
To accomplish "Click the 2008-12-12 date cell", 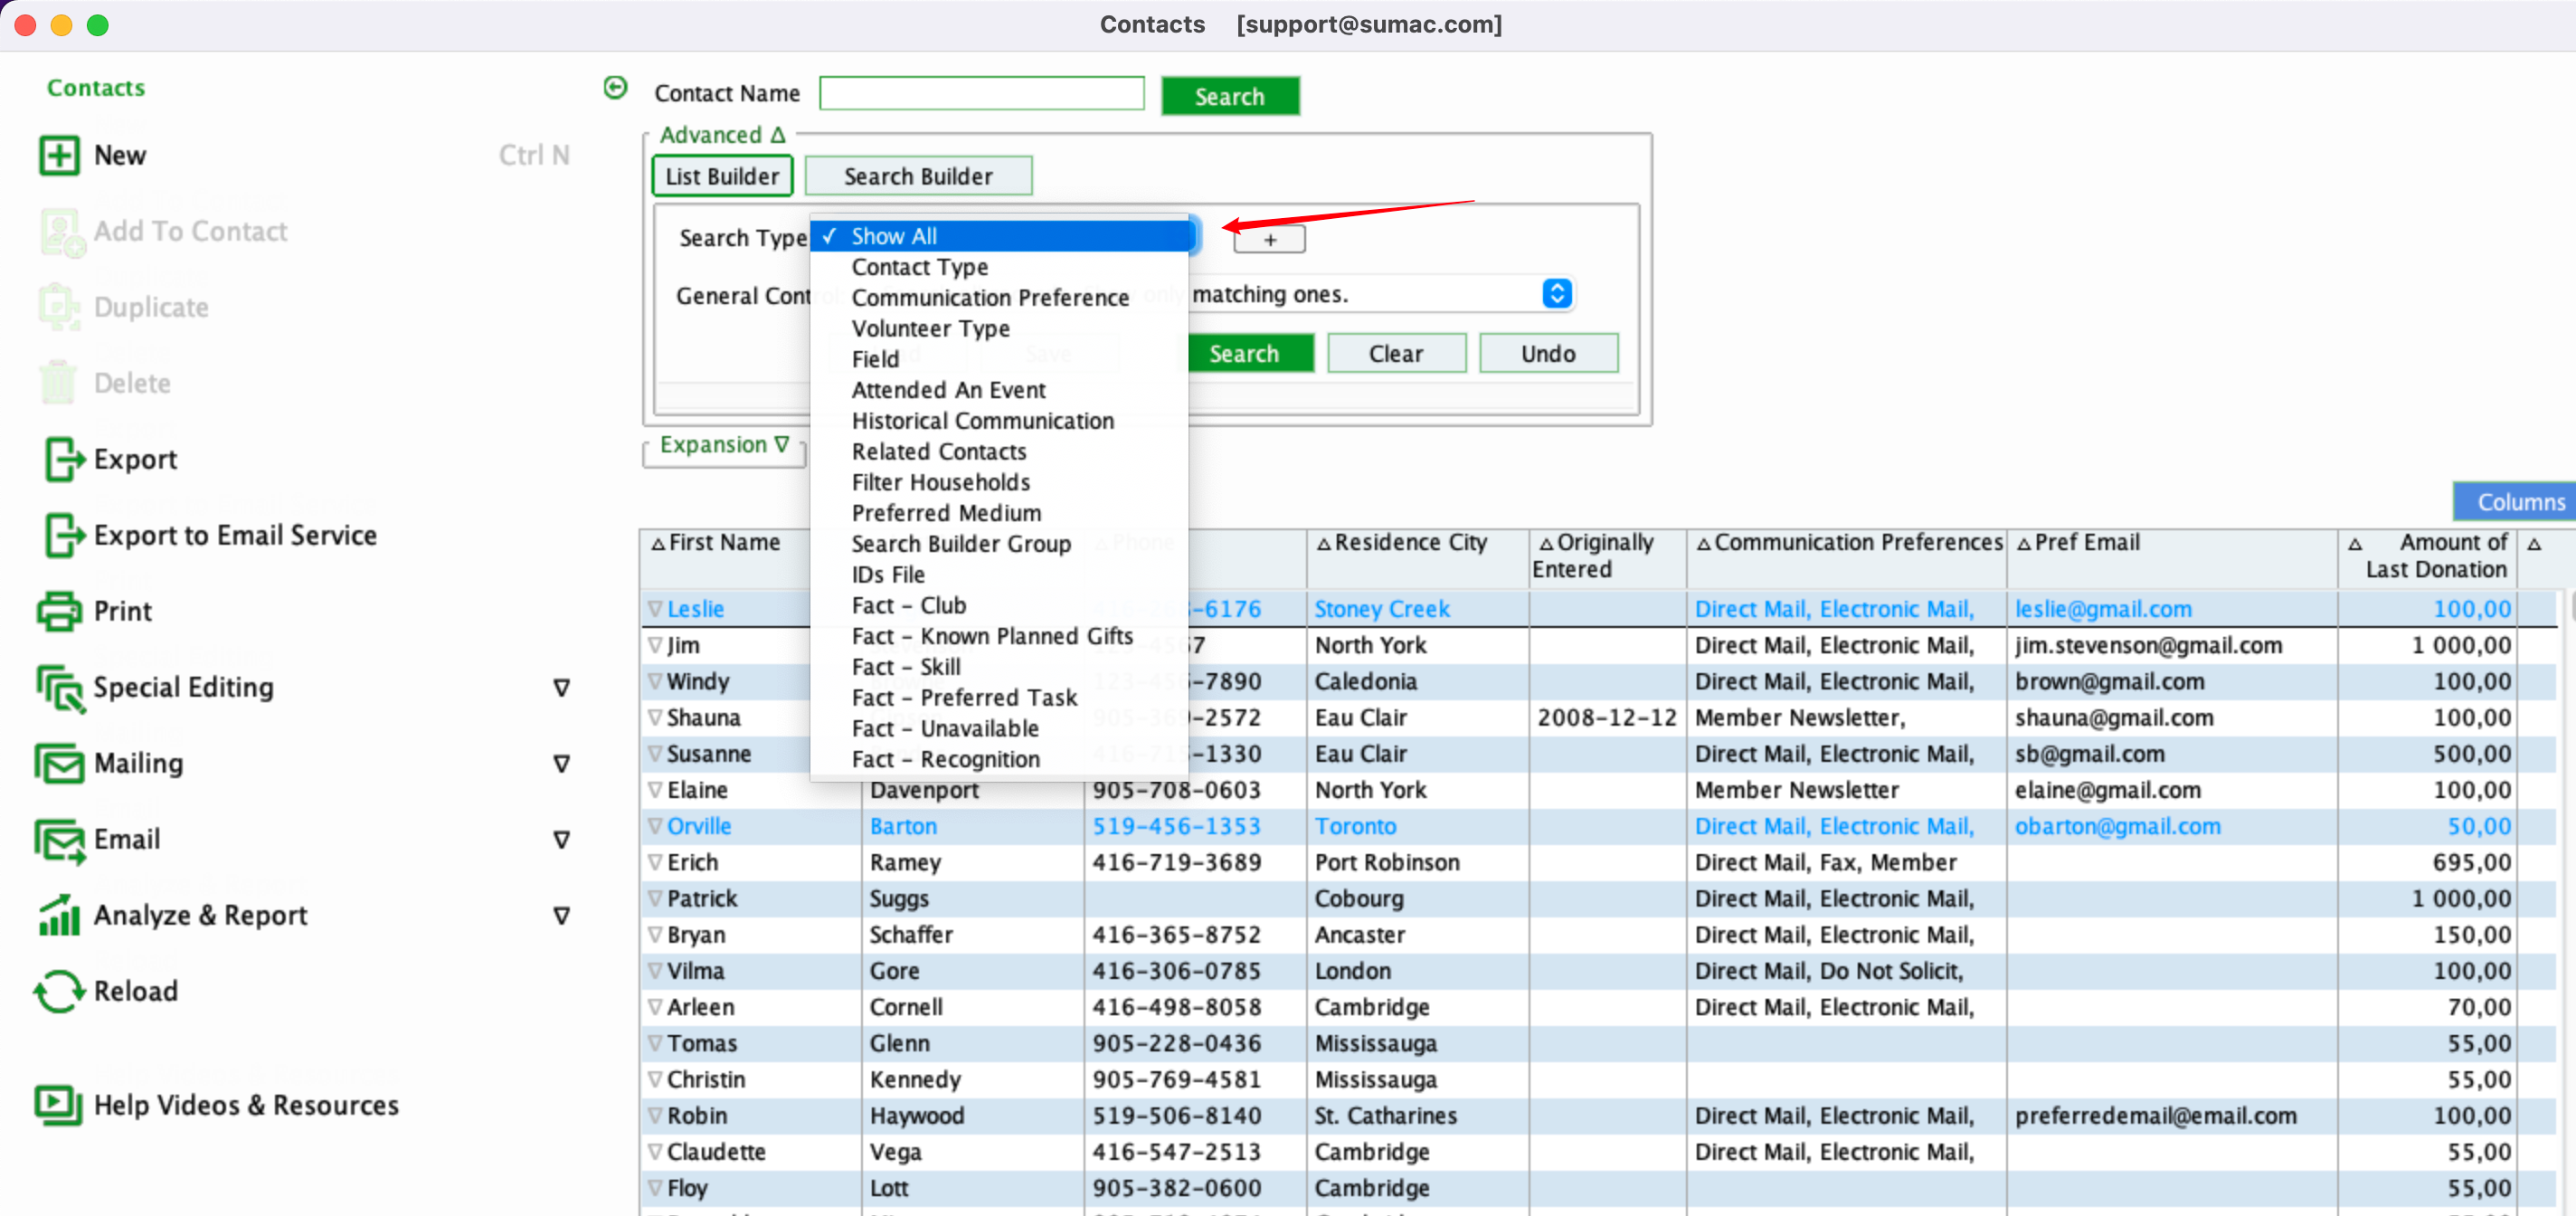I will 1607,718.
